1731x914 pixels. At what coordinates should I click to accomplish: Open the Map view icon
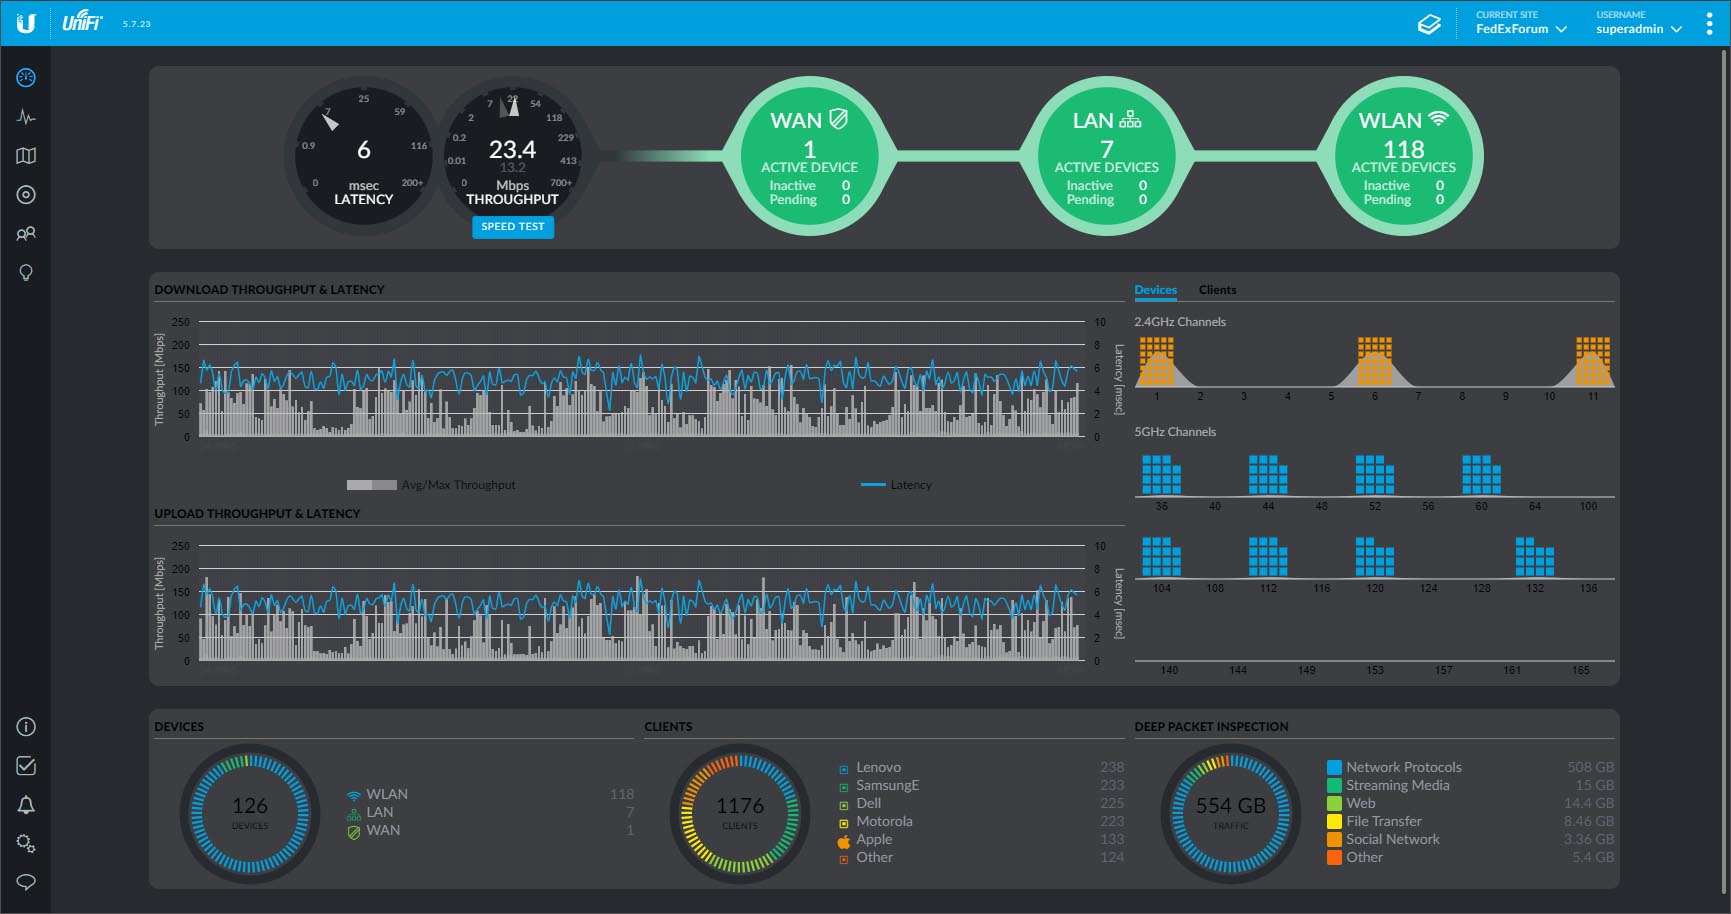tap(25, 155)
